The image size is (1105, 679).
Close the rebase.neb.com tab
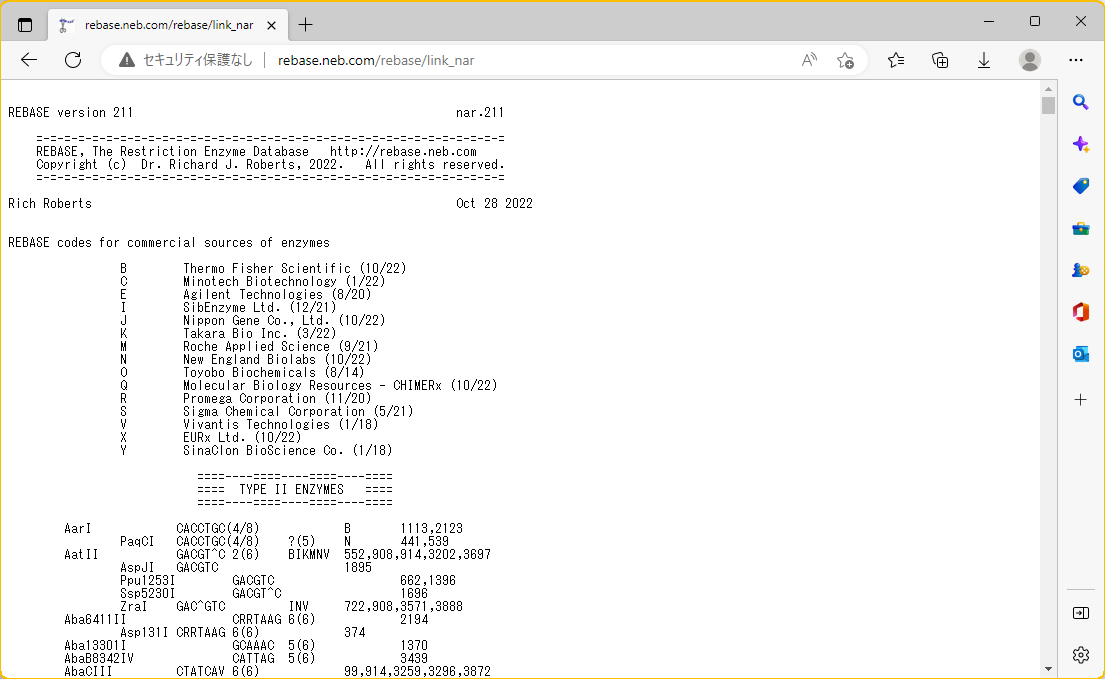pyautogui.click(x=271, y=25)
